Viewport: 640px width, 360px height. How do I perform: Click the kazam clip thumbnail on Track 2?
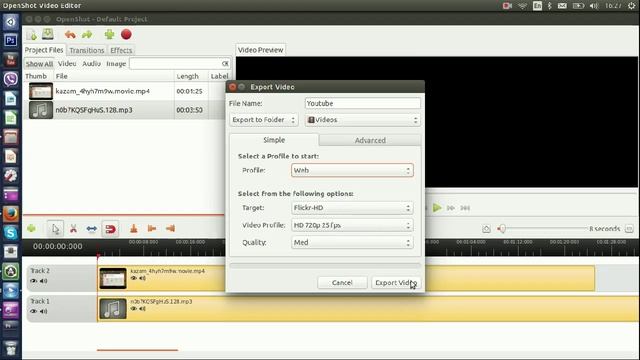tap(113, 278)
